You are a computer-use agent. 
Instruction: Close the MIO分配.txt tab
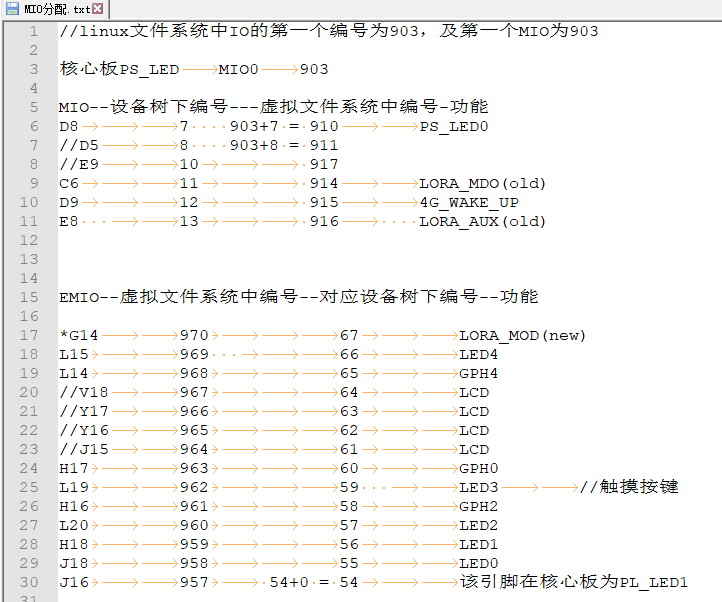(97, 8)
